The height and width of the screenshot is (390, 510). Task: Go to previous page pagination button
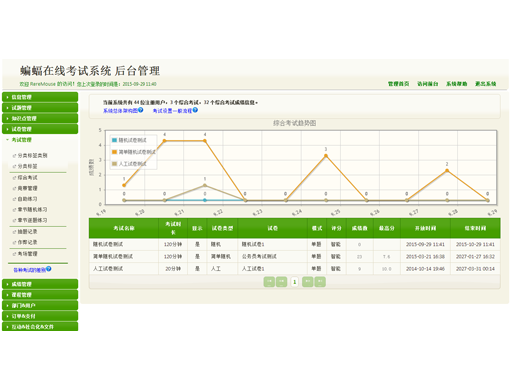pyautogui.click(x=281, y=282)
